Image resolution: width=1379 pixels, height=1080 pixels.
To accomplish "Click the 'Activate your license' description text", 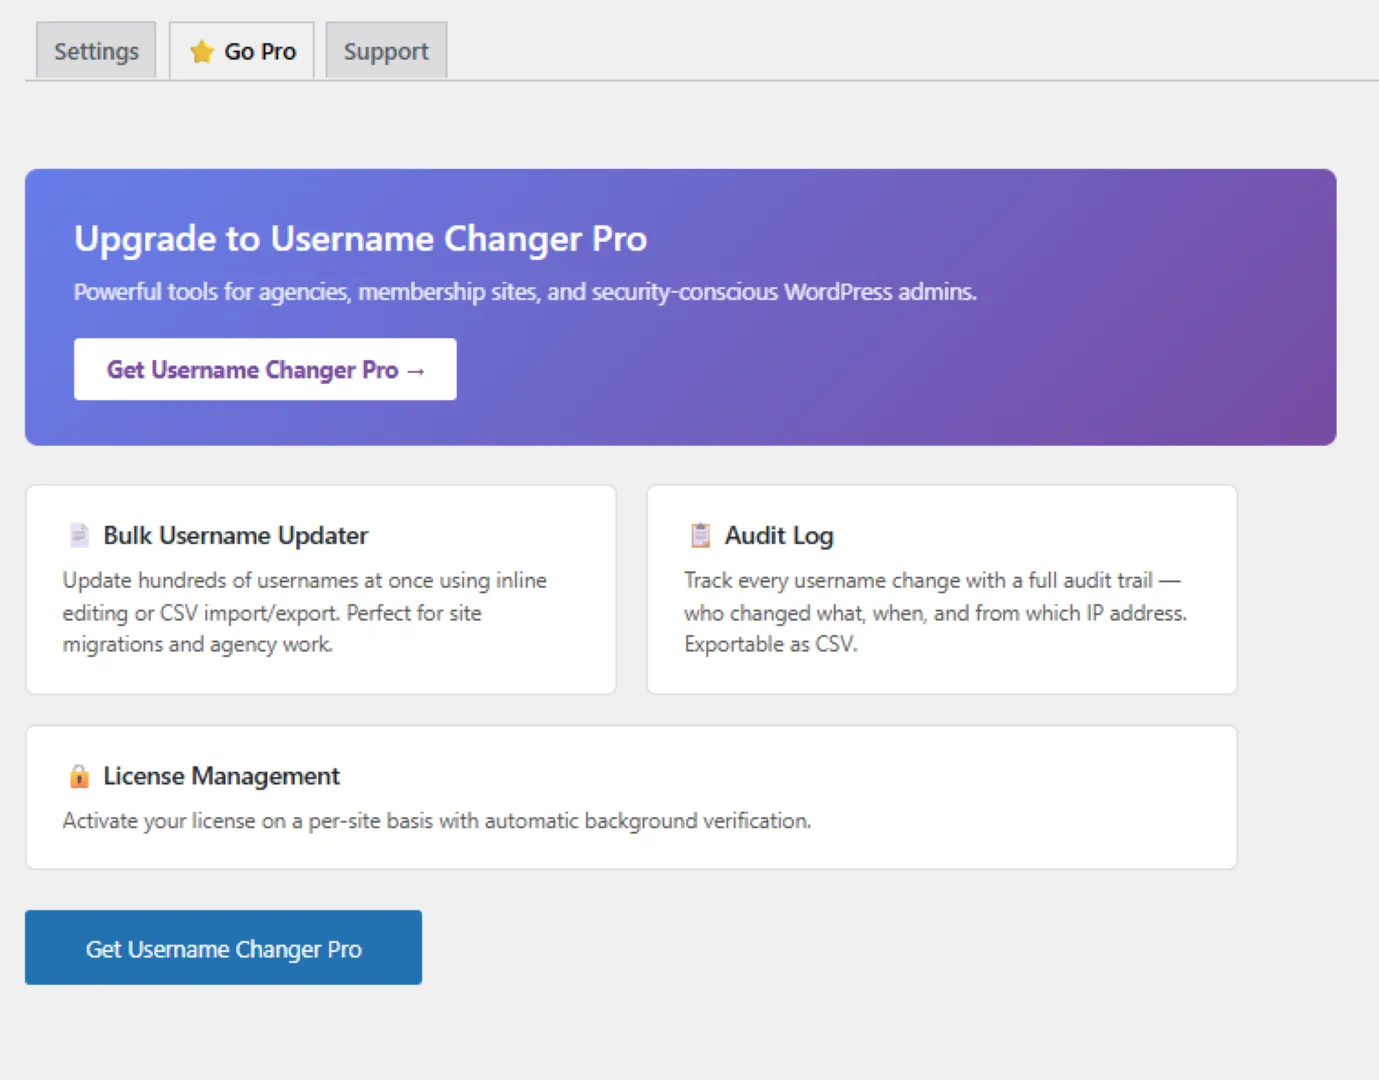I will [437, 821].
